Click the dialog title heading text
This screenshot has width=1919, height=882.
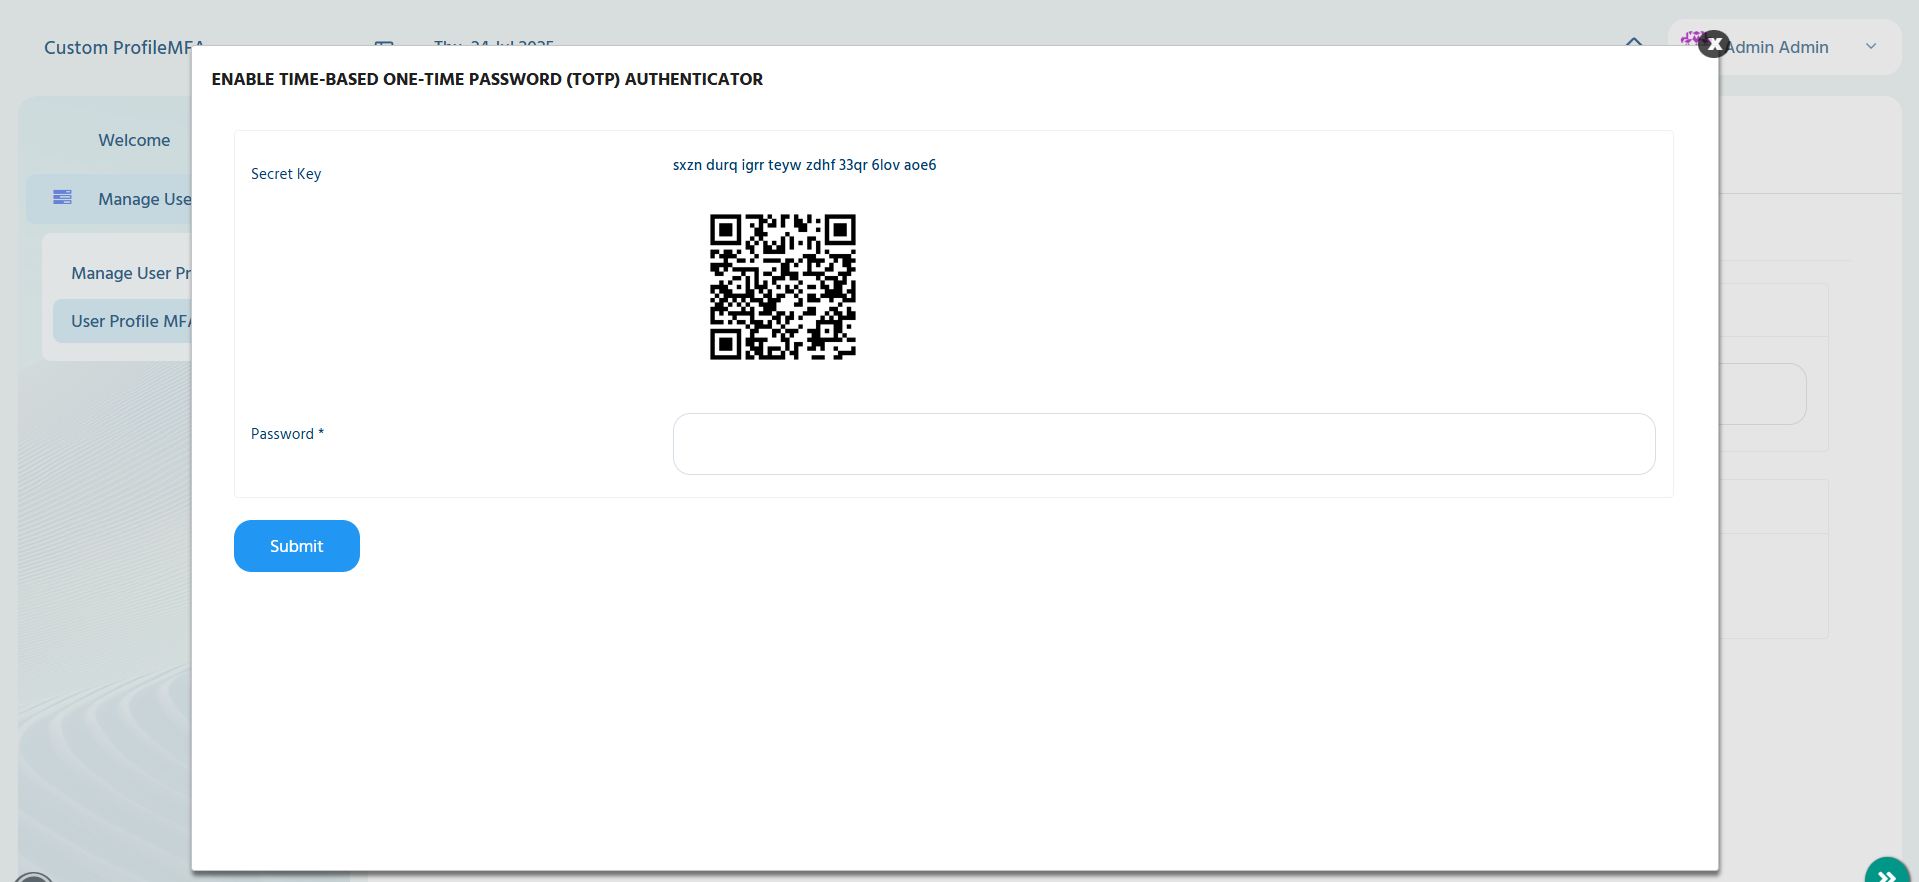(x=487, y=79)
